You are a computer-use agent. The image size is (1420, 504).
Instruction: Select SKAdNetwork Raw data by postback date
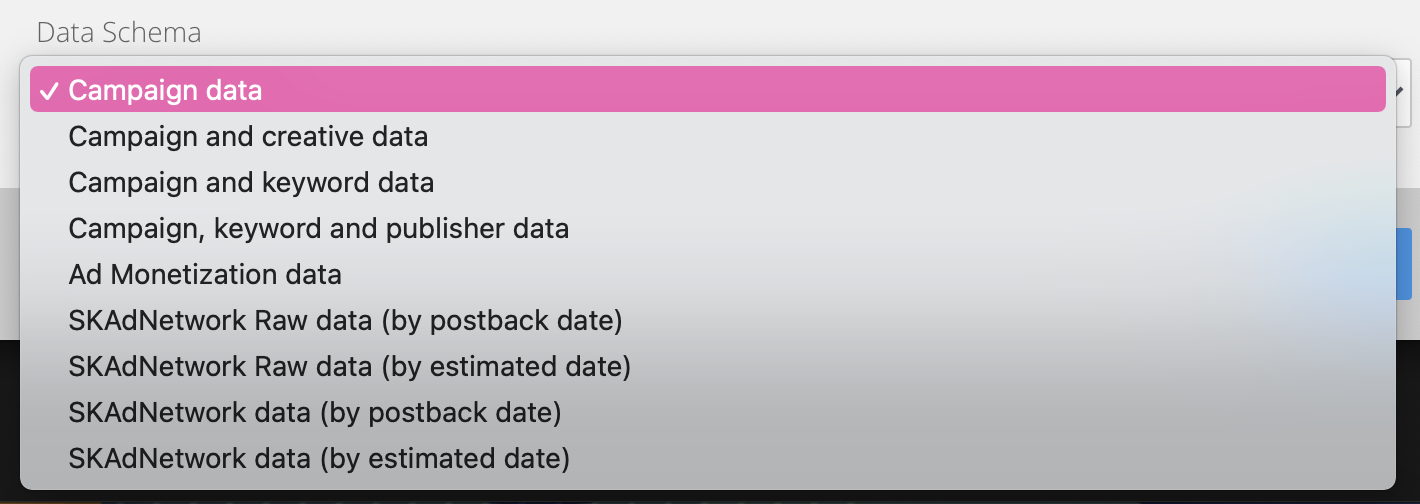345,321
